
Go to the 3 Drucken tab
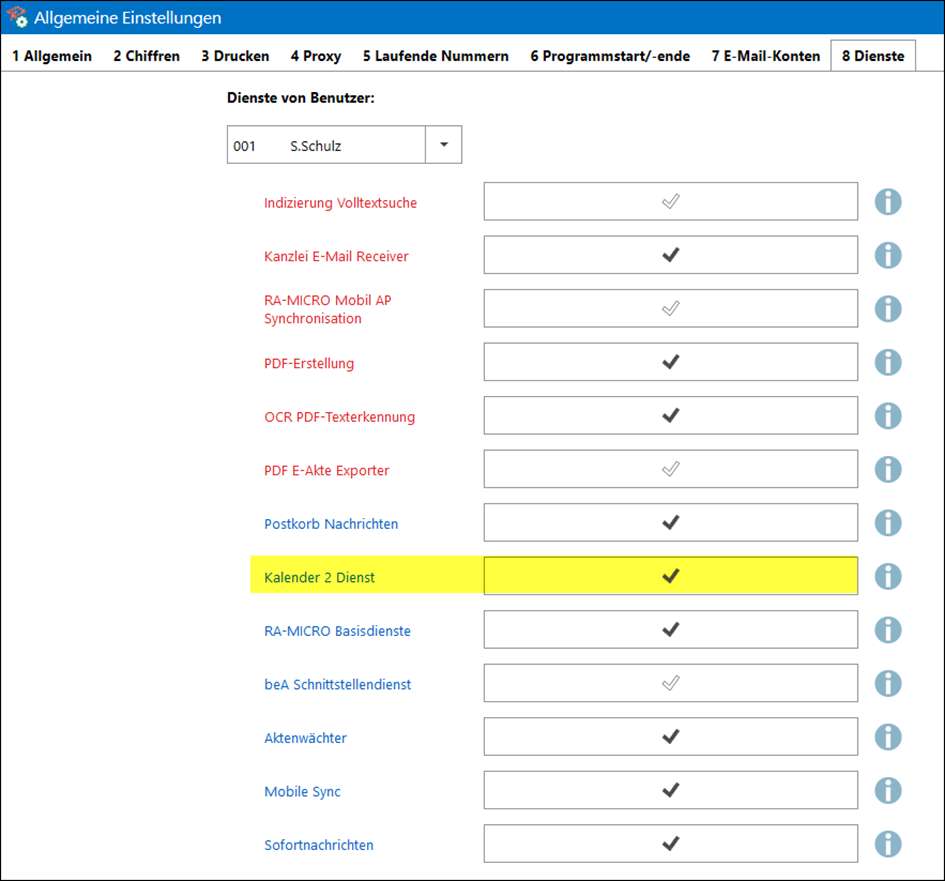click(x=235, y=56)
